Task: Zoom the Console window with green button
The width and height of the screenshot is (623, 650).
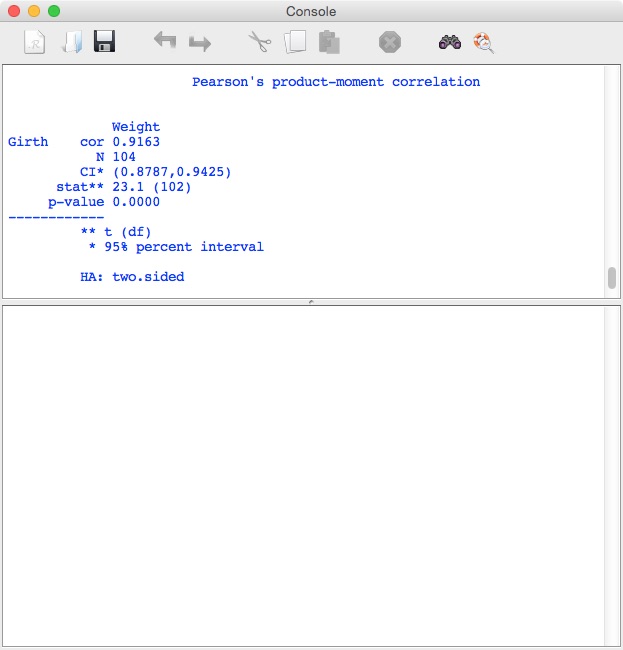Action: pyautogui.click(x=54, y=11)
